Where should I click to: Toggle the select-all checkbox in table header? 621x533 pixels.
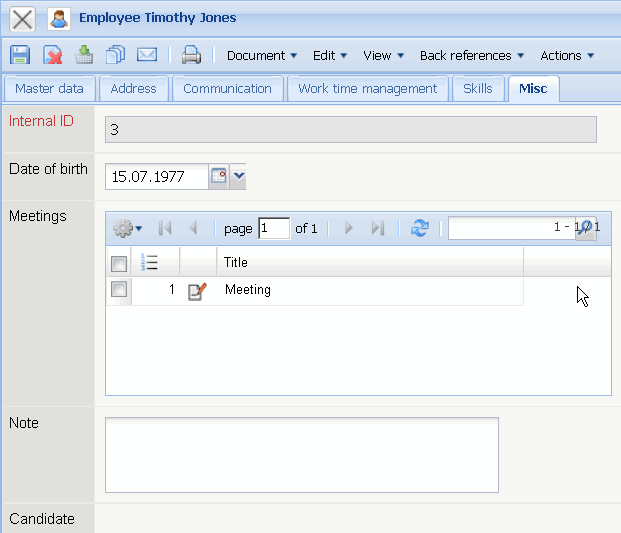119,263
